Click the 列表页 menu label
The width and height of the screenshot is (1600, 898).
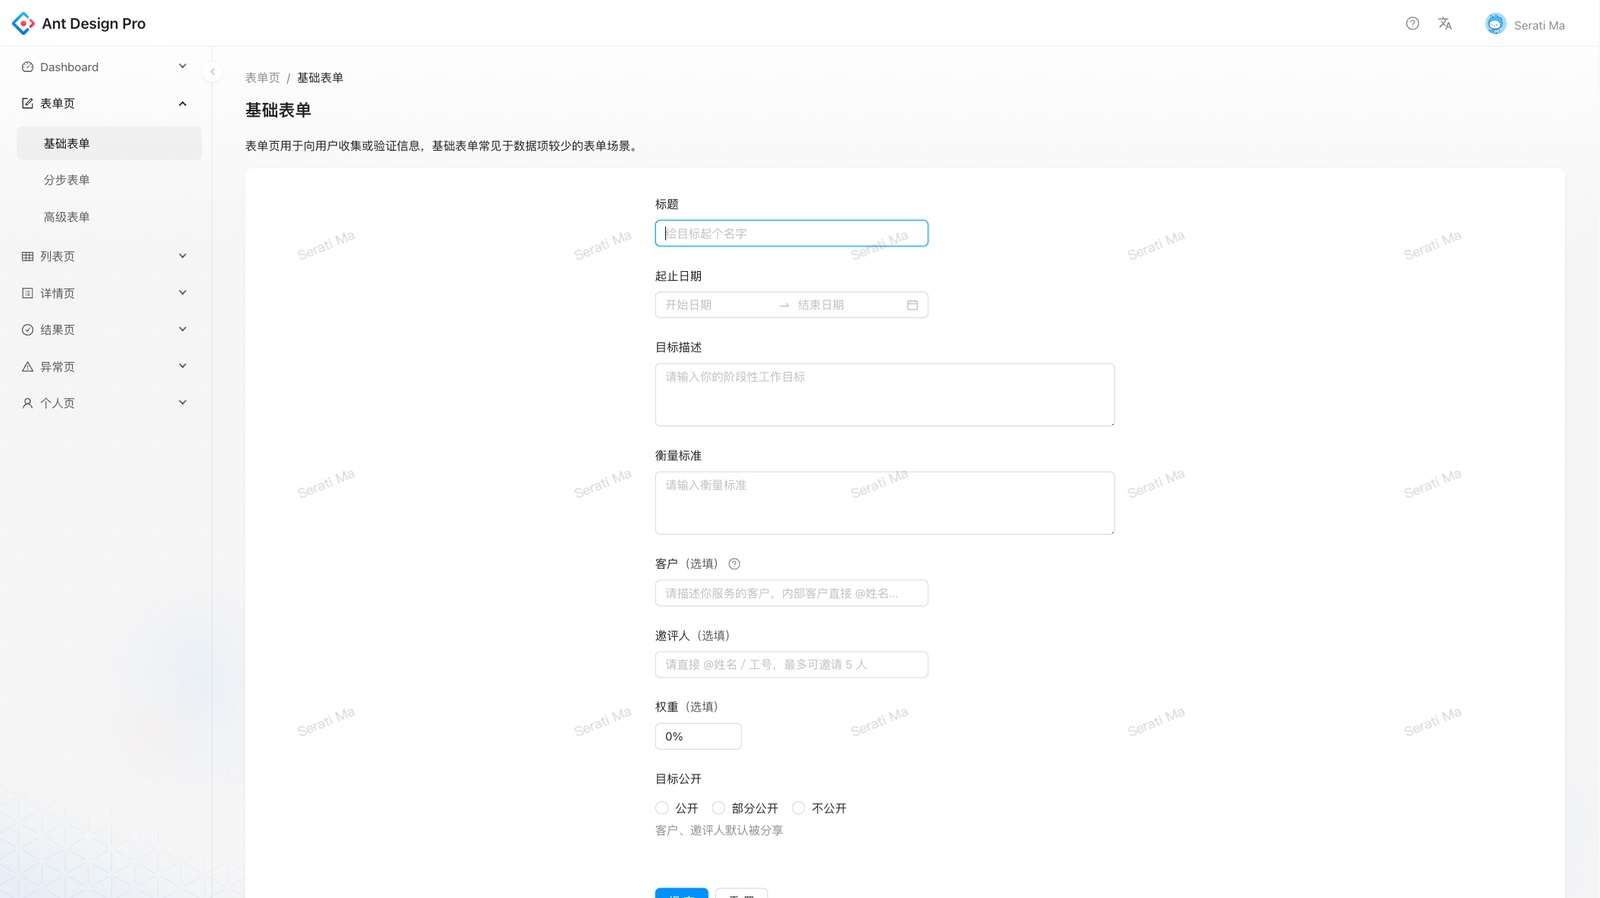[x=57, y=256]
